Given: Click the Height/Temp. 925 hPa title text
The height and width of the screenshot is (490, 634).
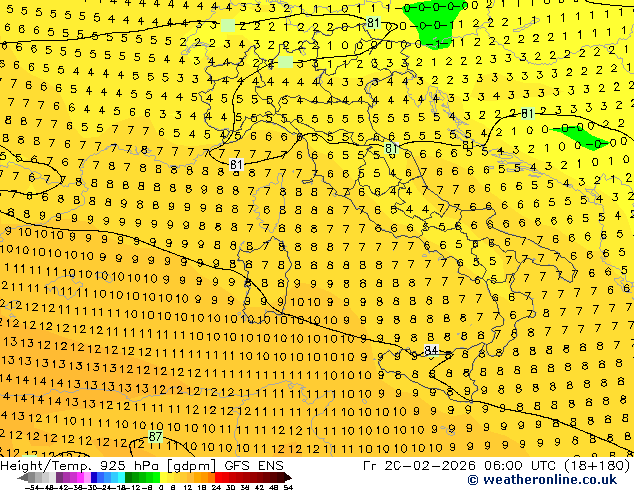Looking at the screenshot, I should (x=82, y=465).
